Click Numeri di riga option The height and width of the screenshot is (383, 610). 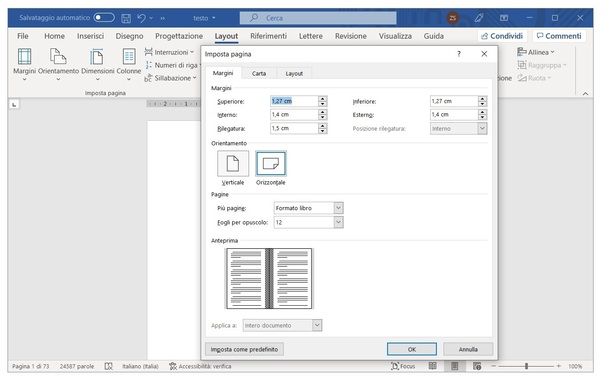(172, 65)
